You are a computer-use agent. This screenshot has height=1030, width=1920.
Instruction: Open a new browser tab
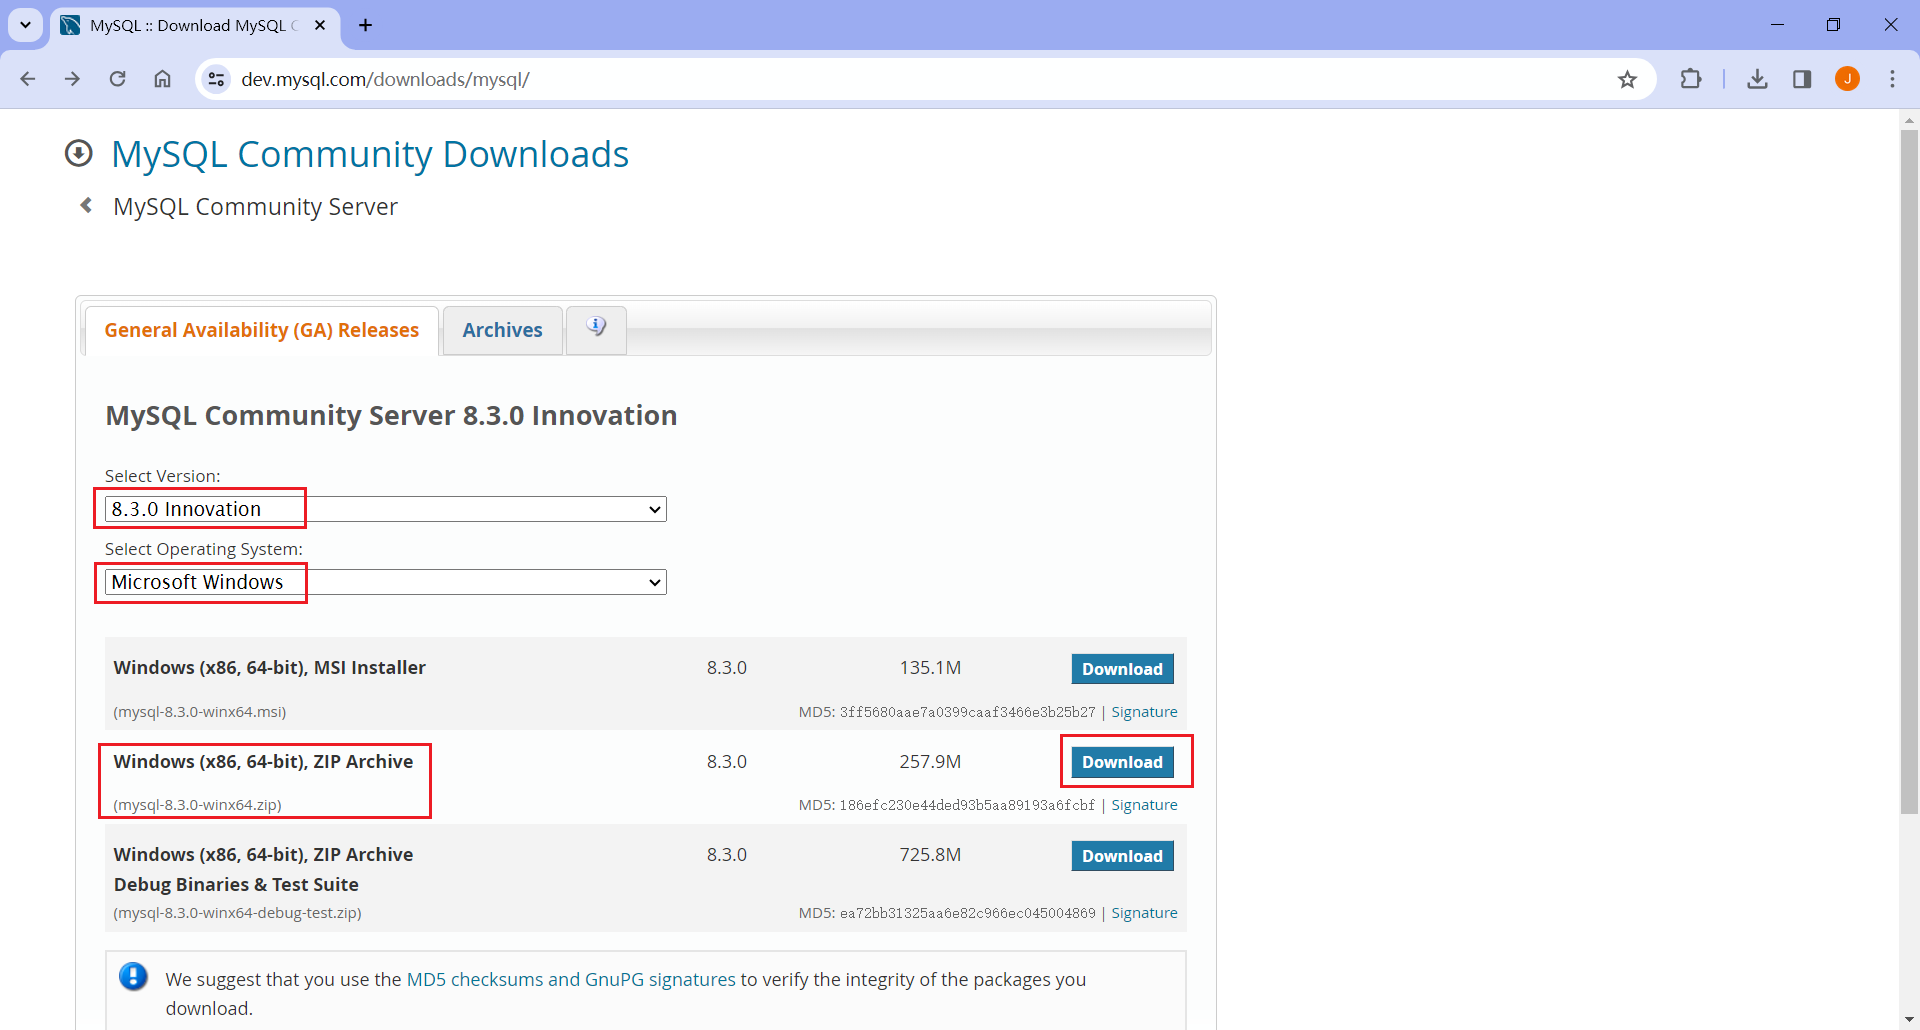[366, 25]
